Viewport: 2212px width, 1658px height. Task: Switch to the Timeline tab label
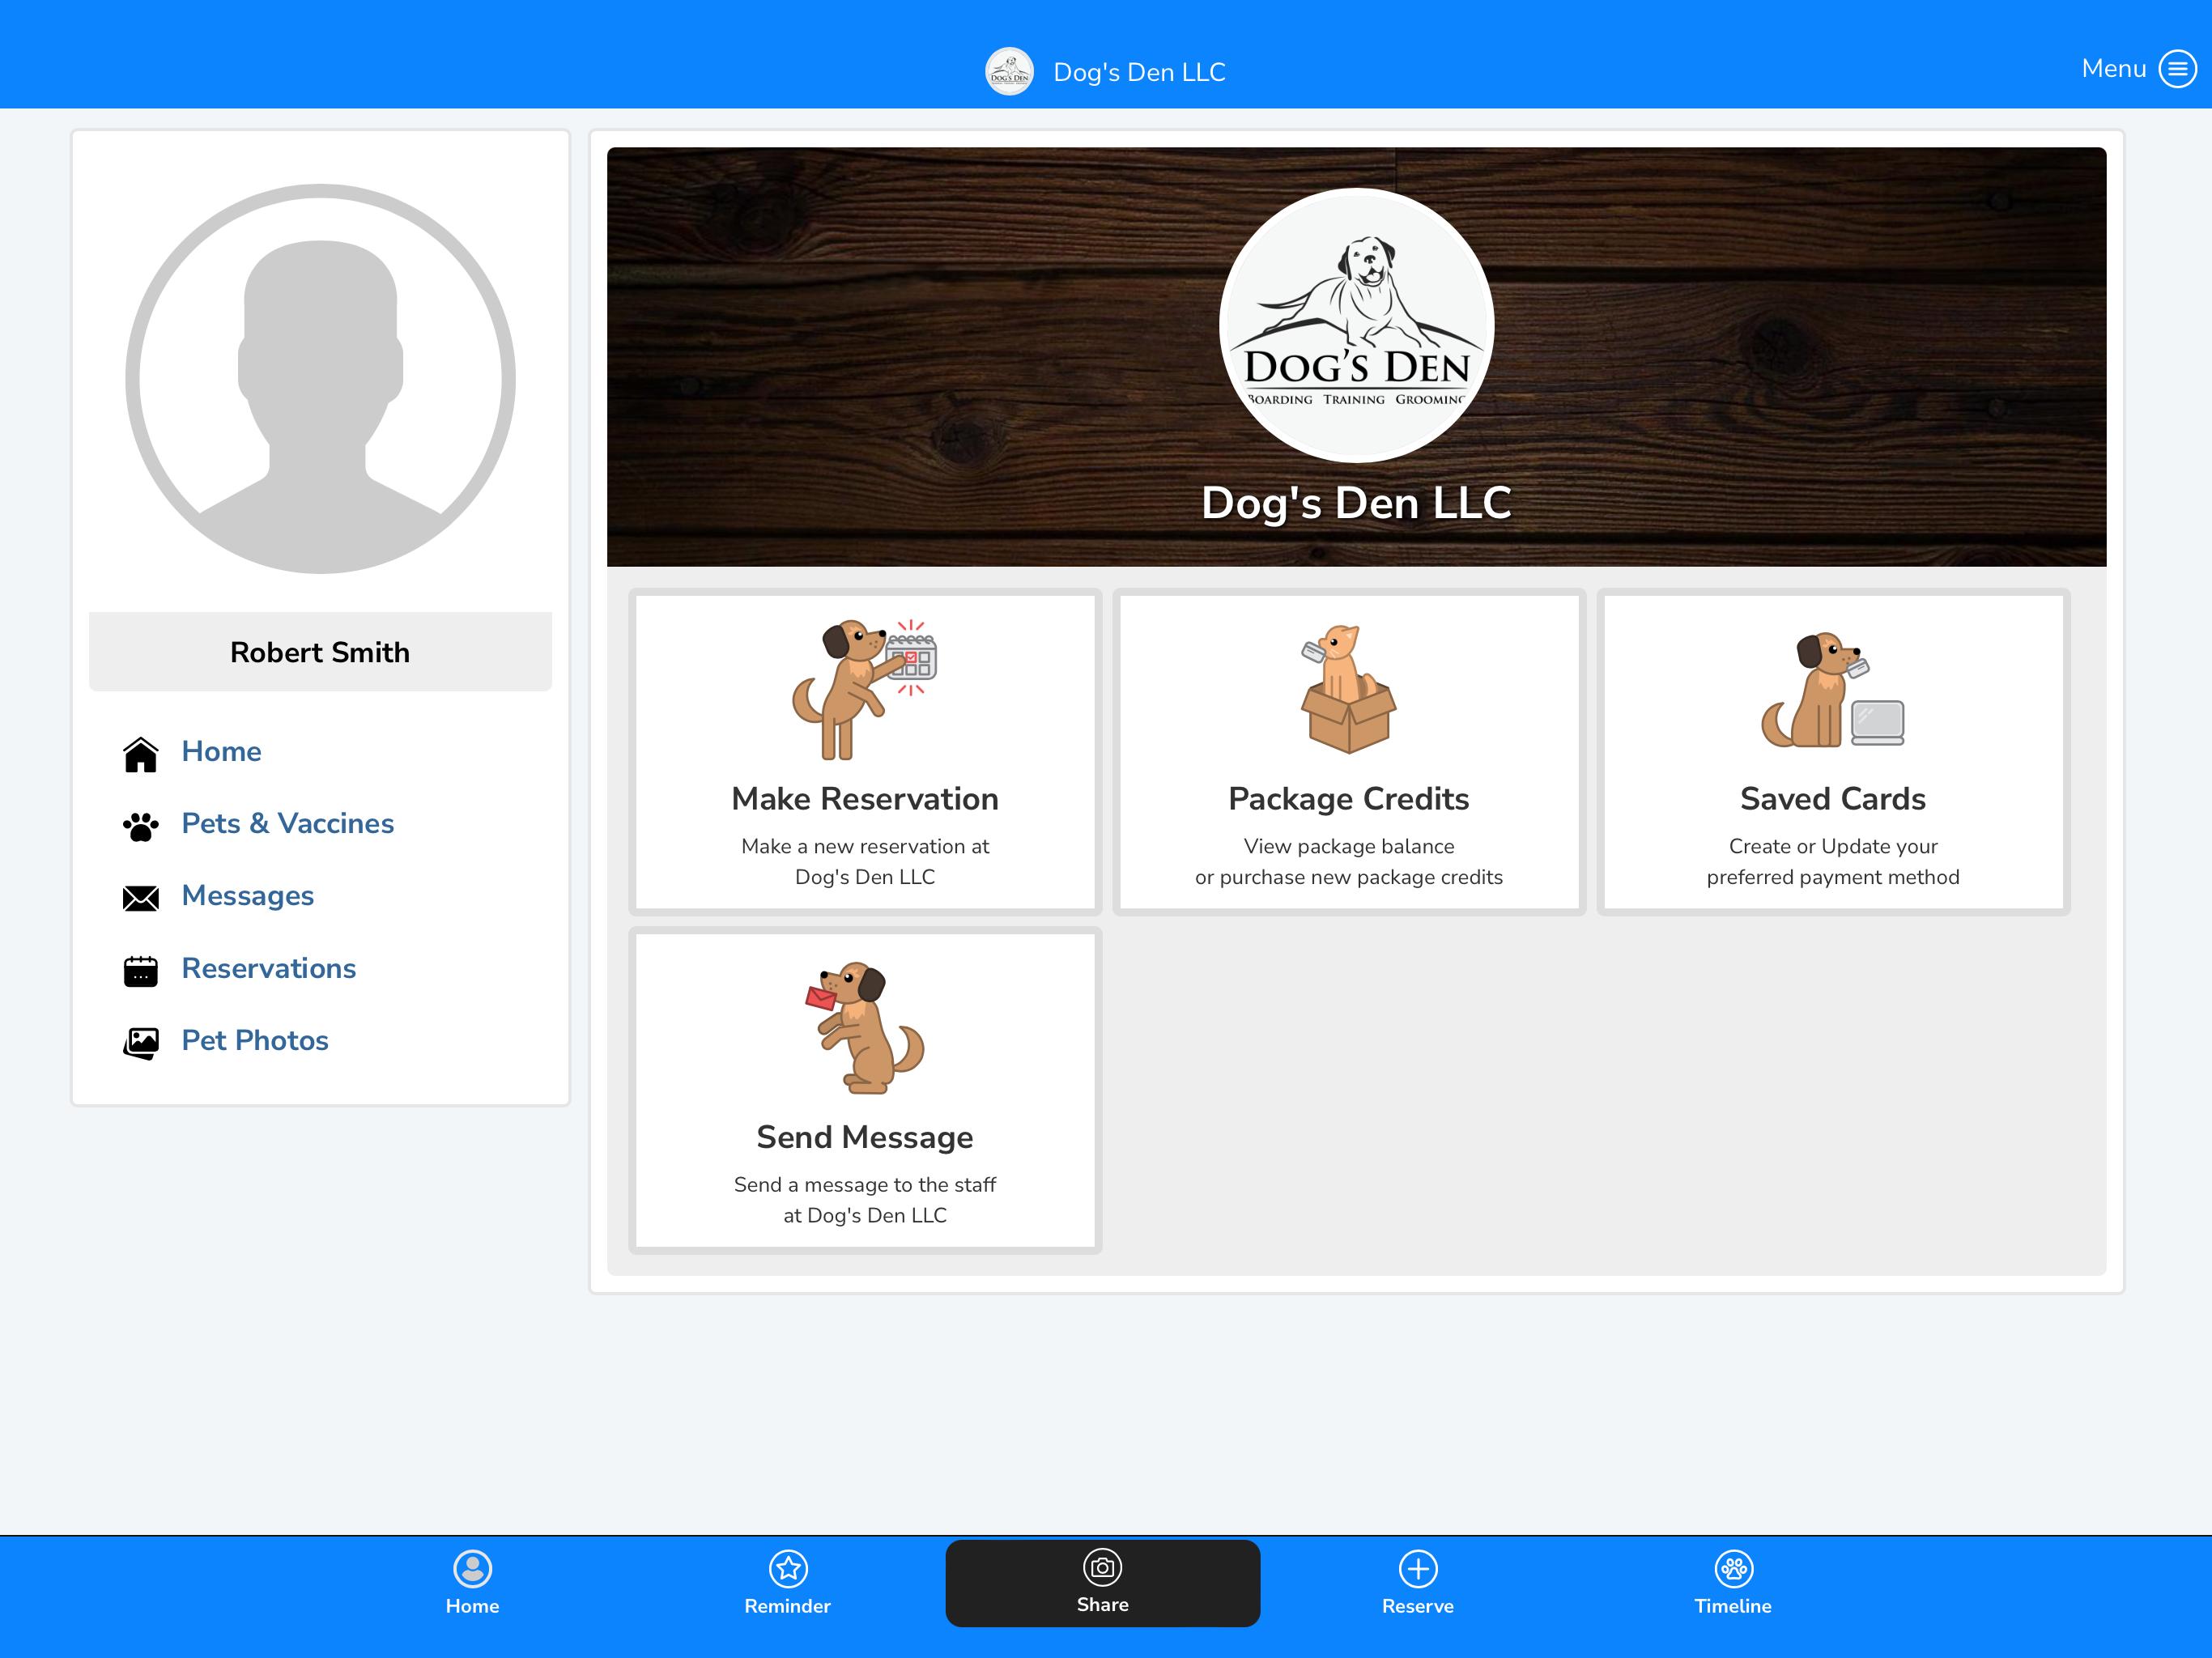[x=1733, y=1606]
